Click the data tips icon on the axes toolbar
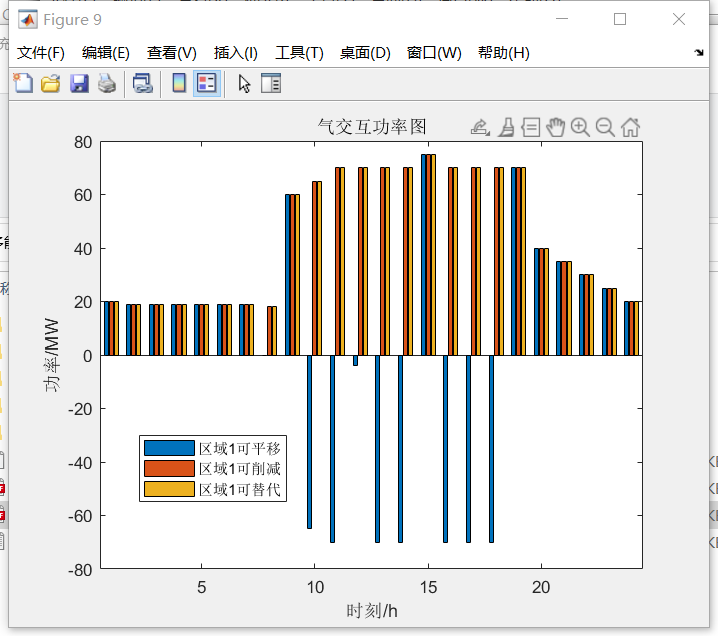718x636 pixels. point(531,127)
